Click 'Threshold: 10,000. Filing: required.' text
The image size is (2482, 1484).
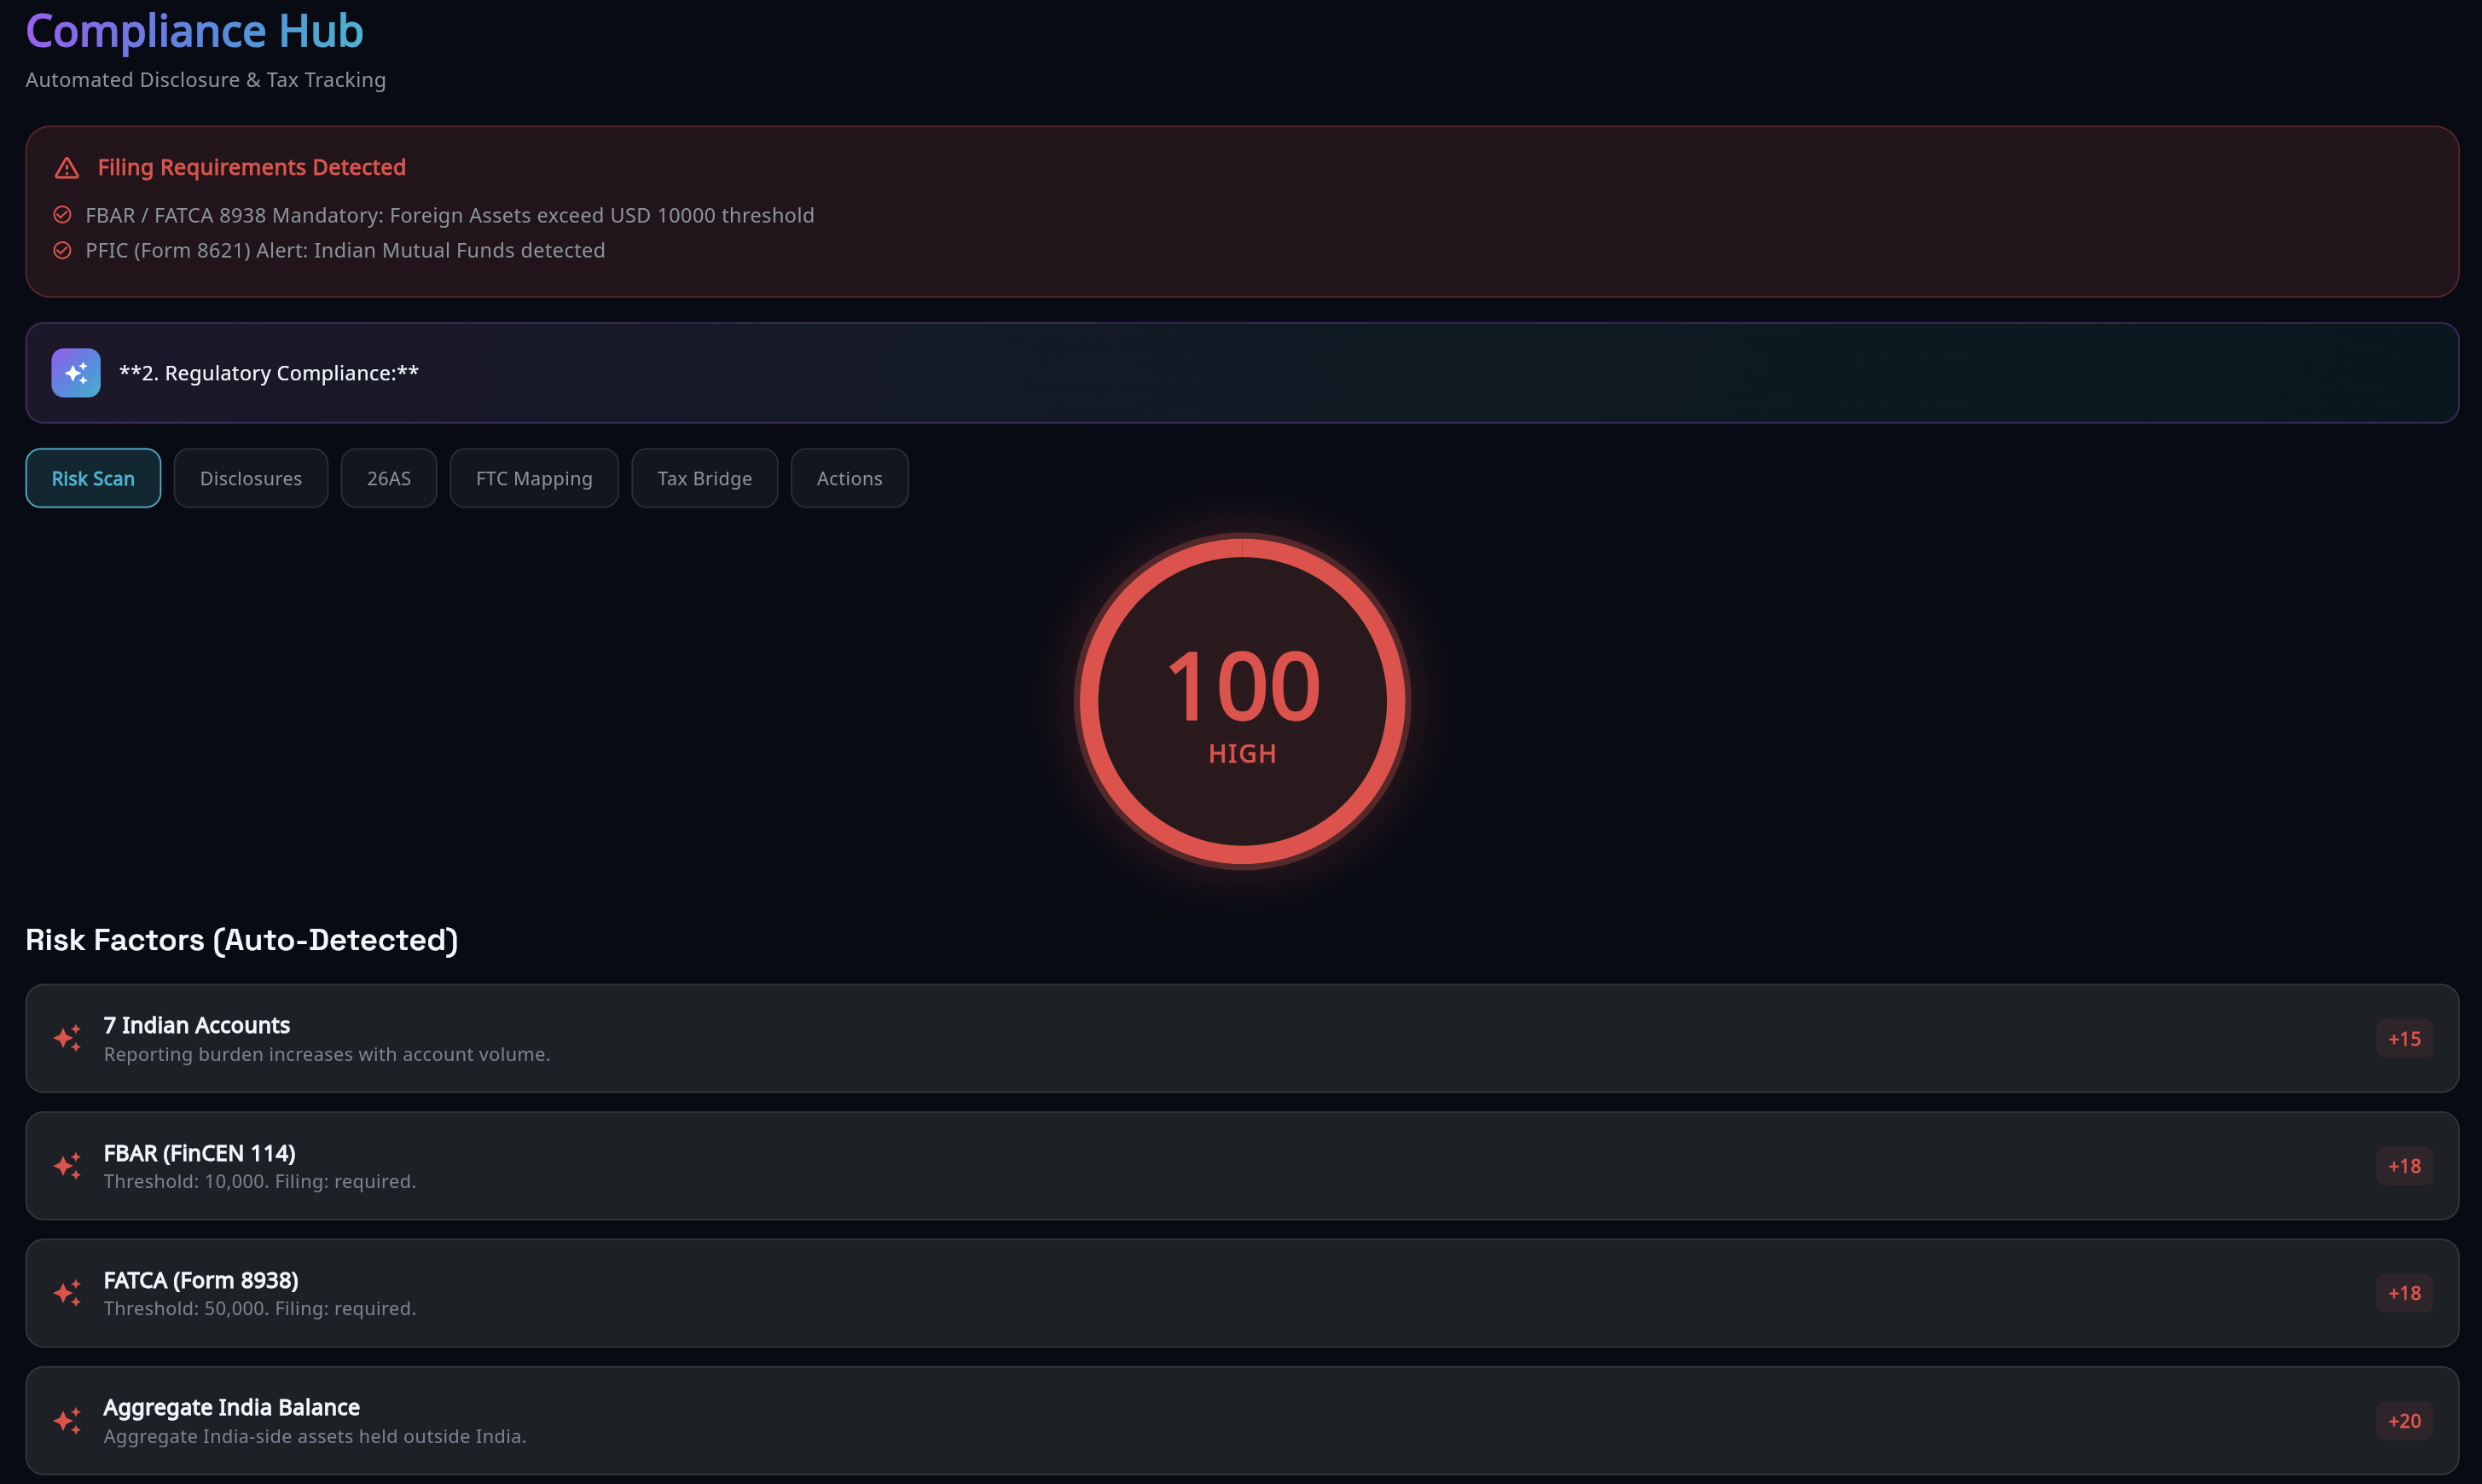260,1181
